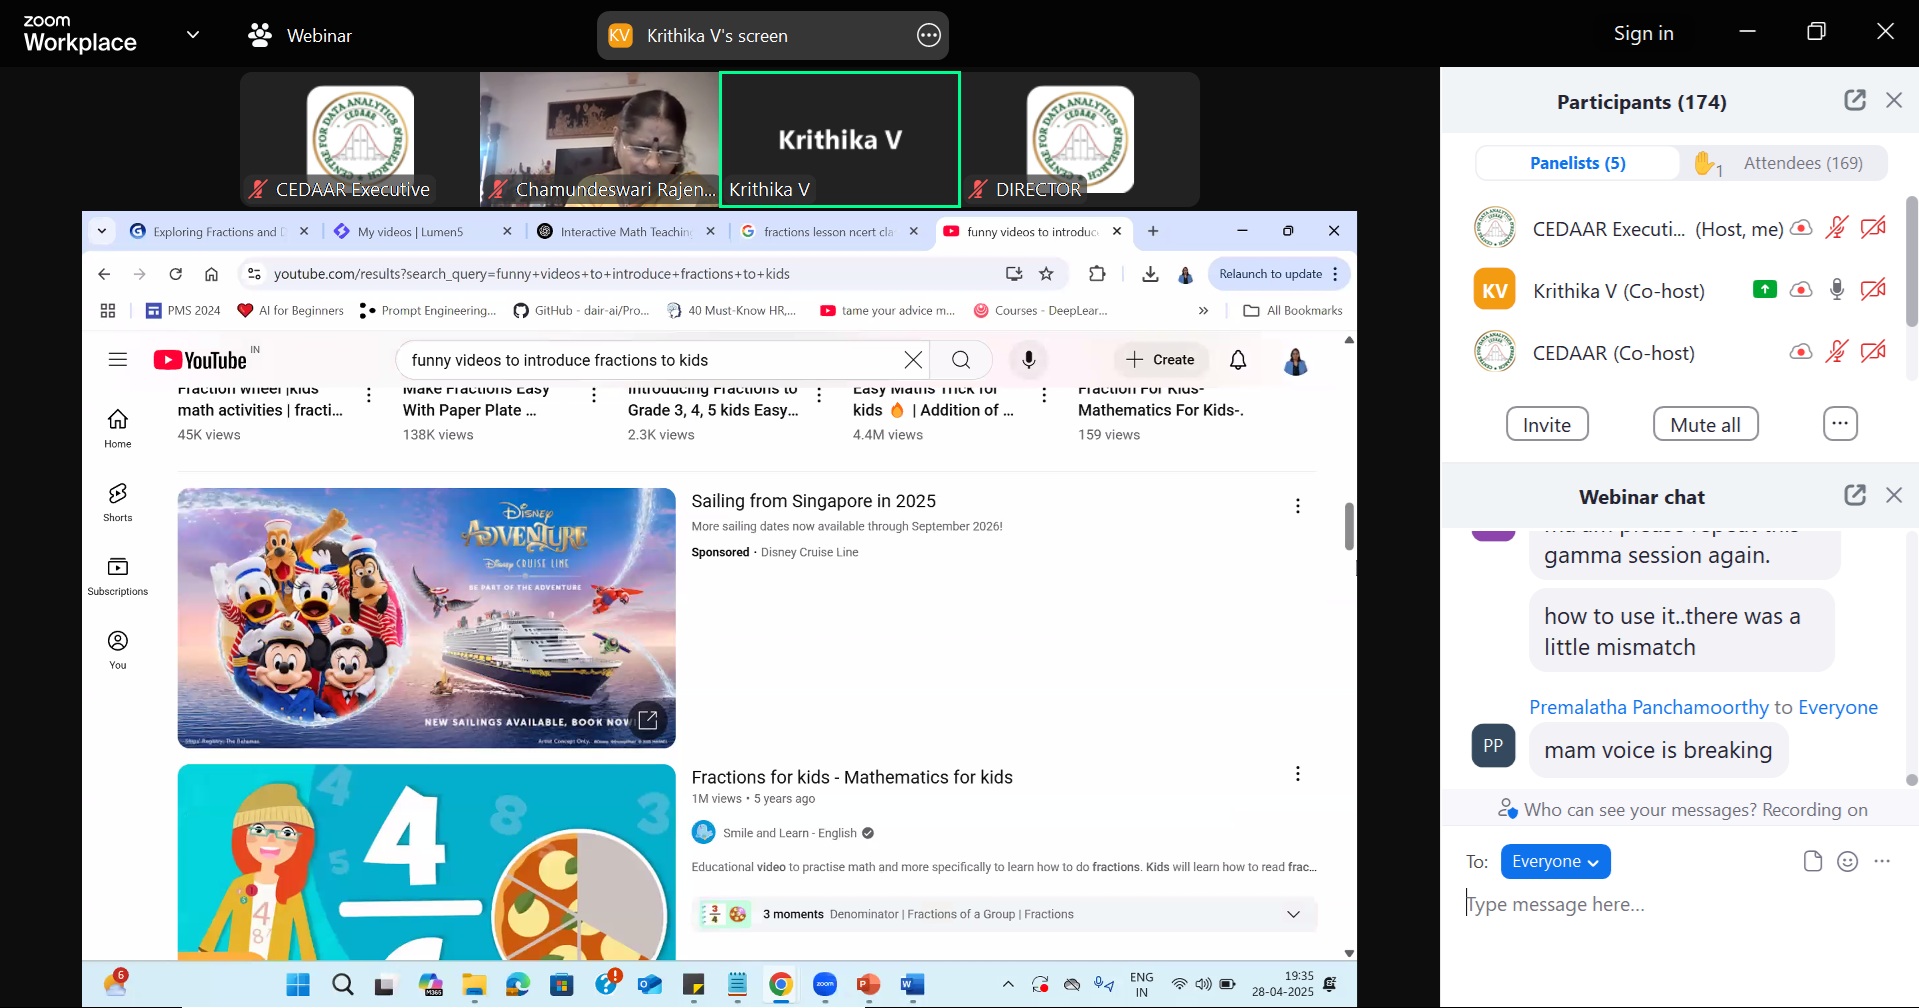This screenshot has width=1919, height=1008.
Task: Pop out the Webinar chat panel
Action: pyautogui.click(x=1854, y=495)
